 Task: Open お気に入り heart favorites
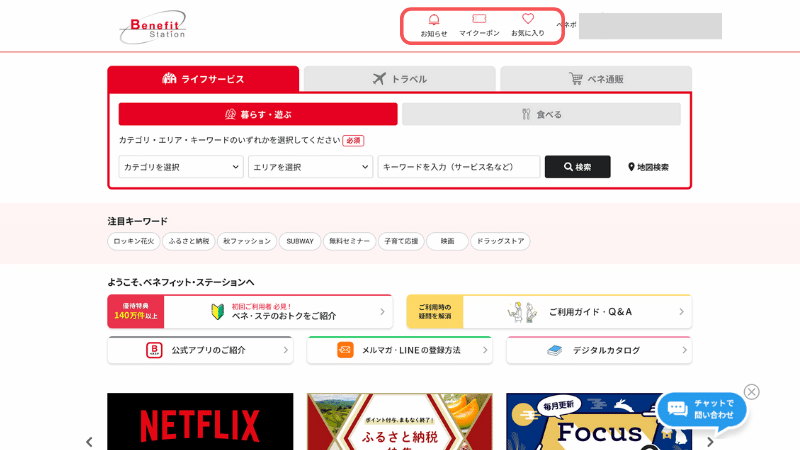(x=528, y=26)
